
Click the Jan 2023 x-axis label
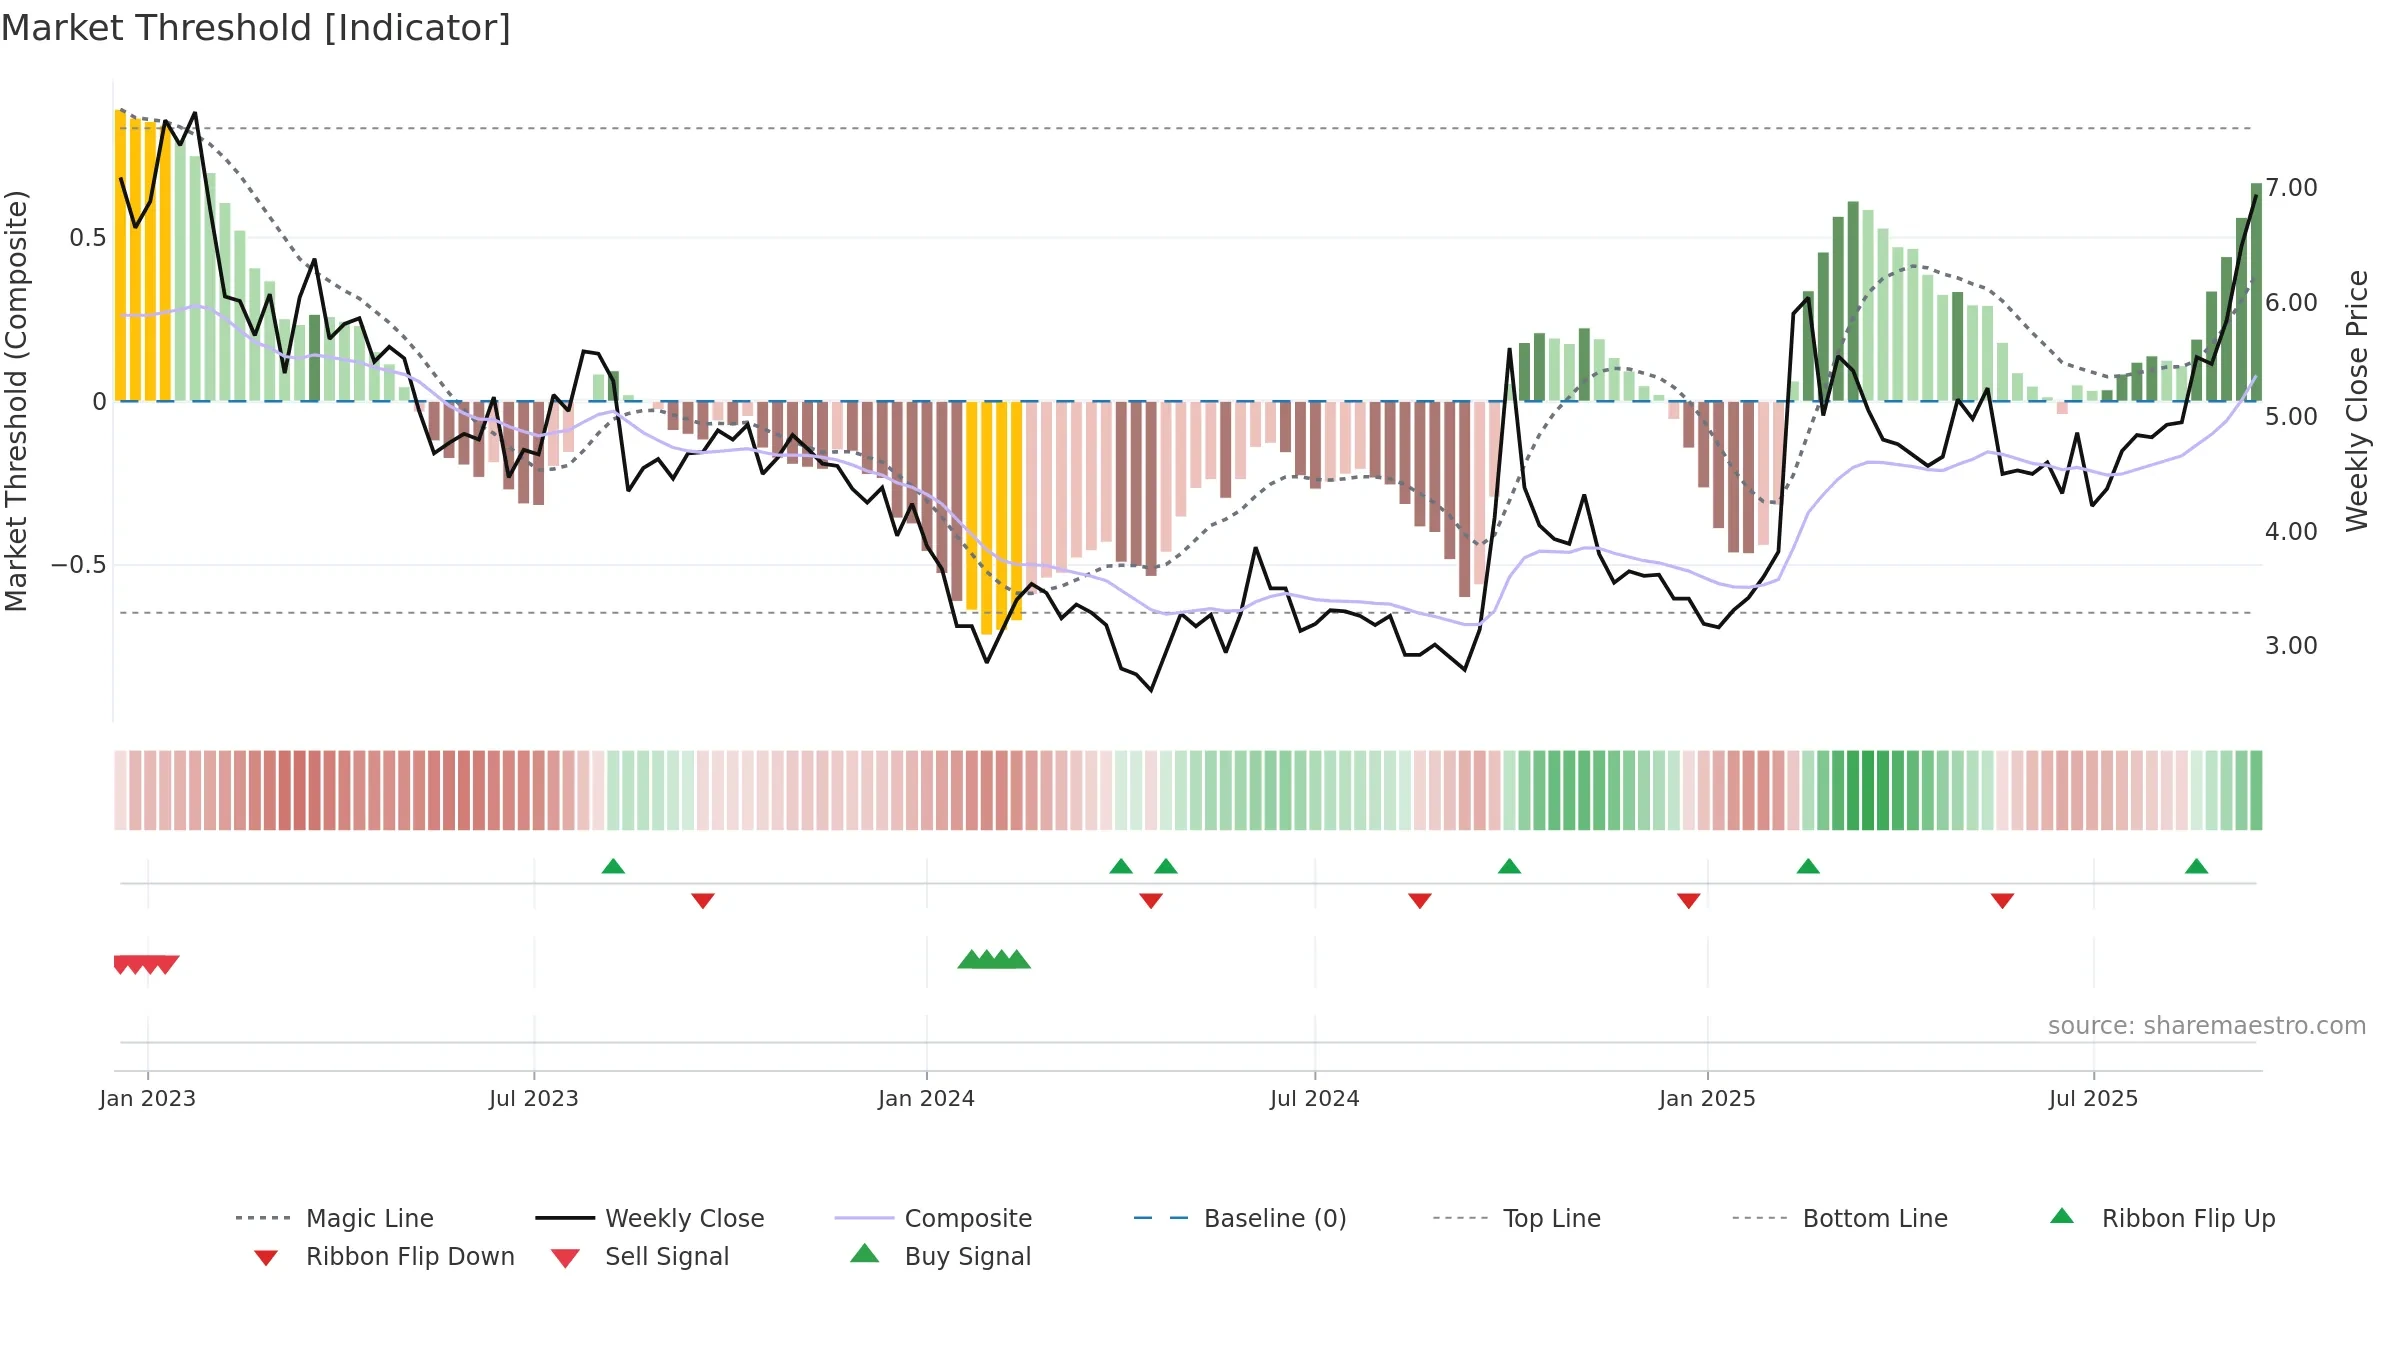(148, 1099)
